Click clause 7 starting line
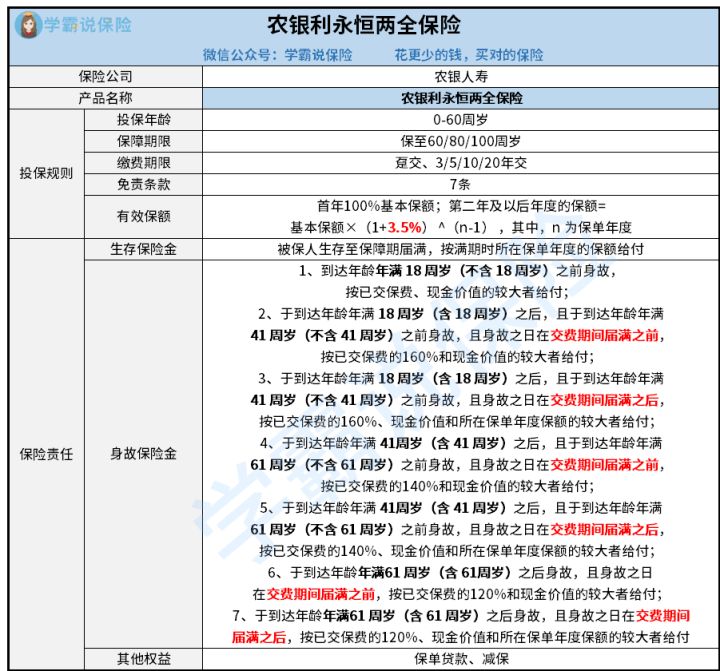720x671 pixels. pos(461,616)
